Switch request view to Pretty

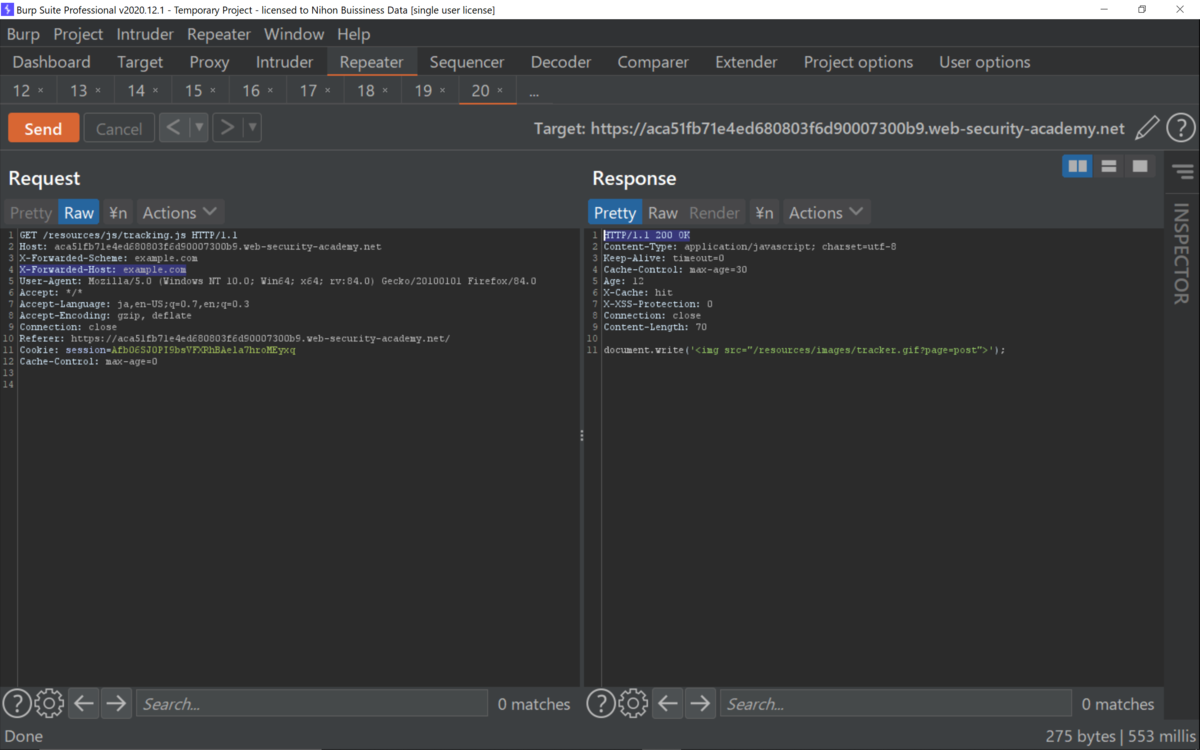click(x=30, y=212)
